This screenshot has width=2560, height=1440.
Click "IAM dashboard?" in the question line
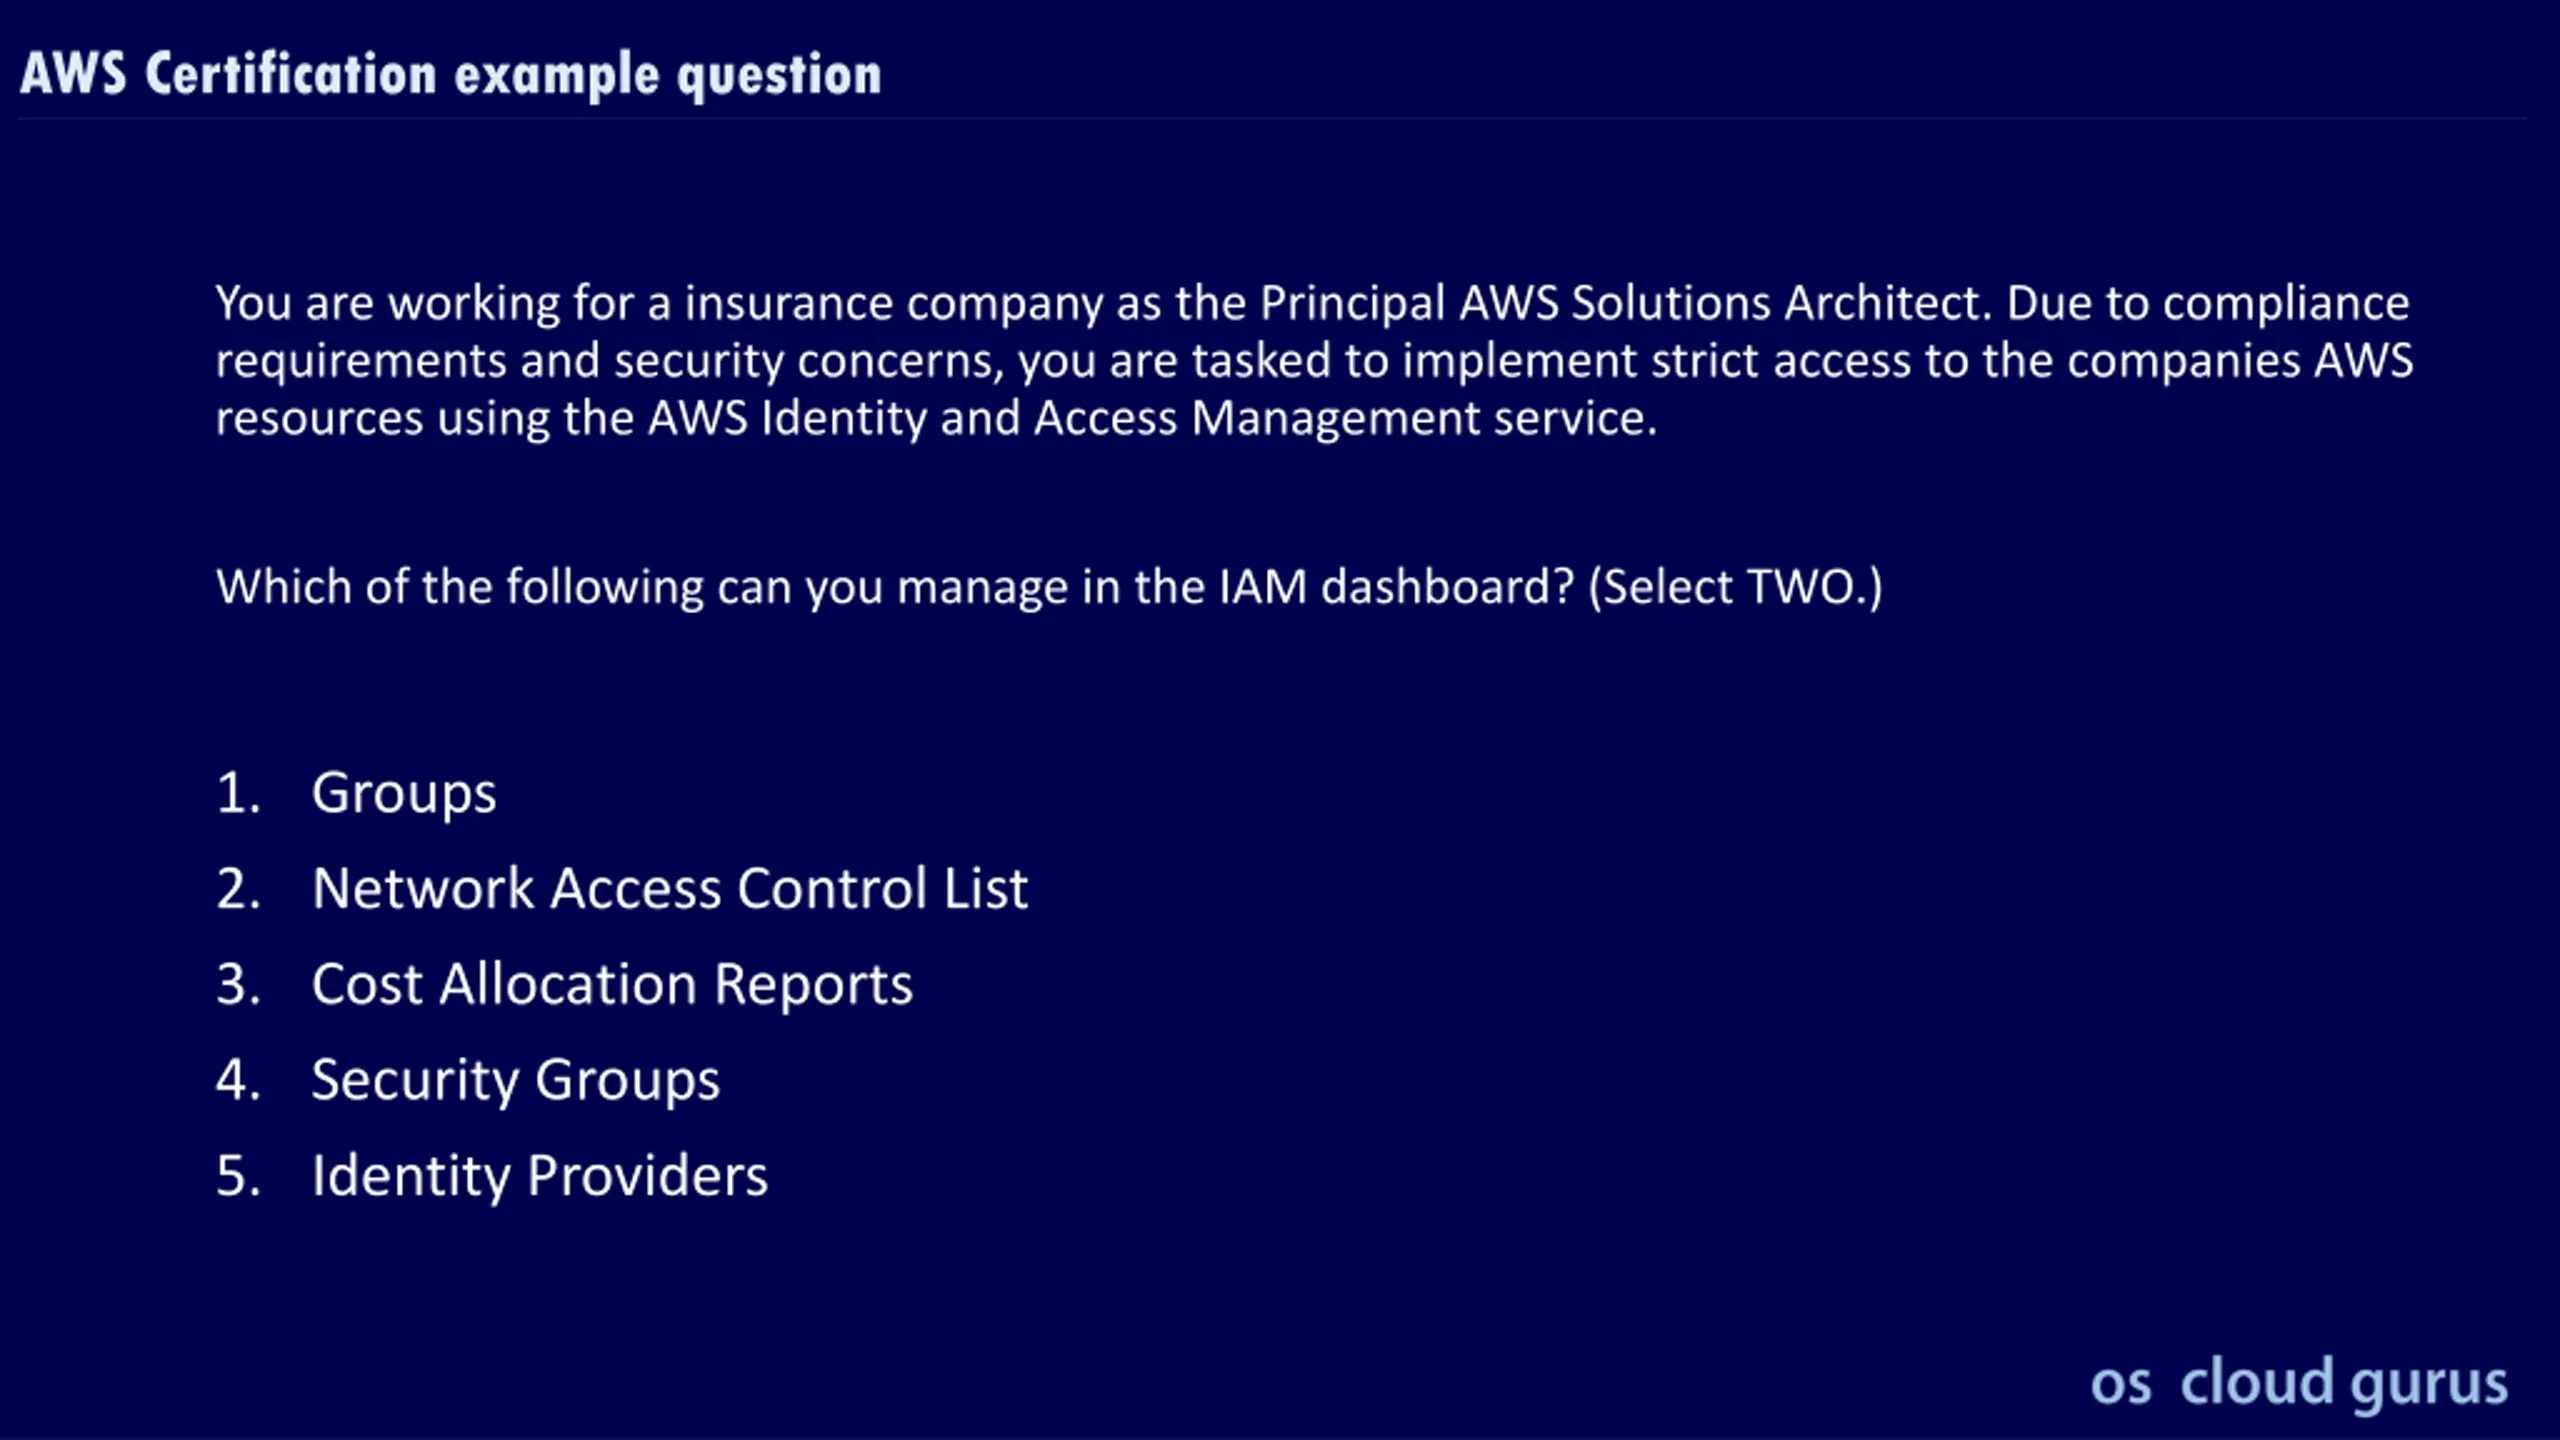coord(1396,587)
